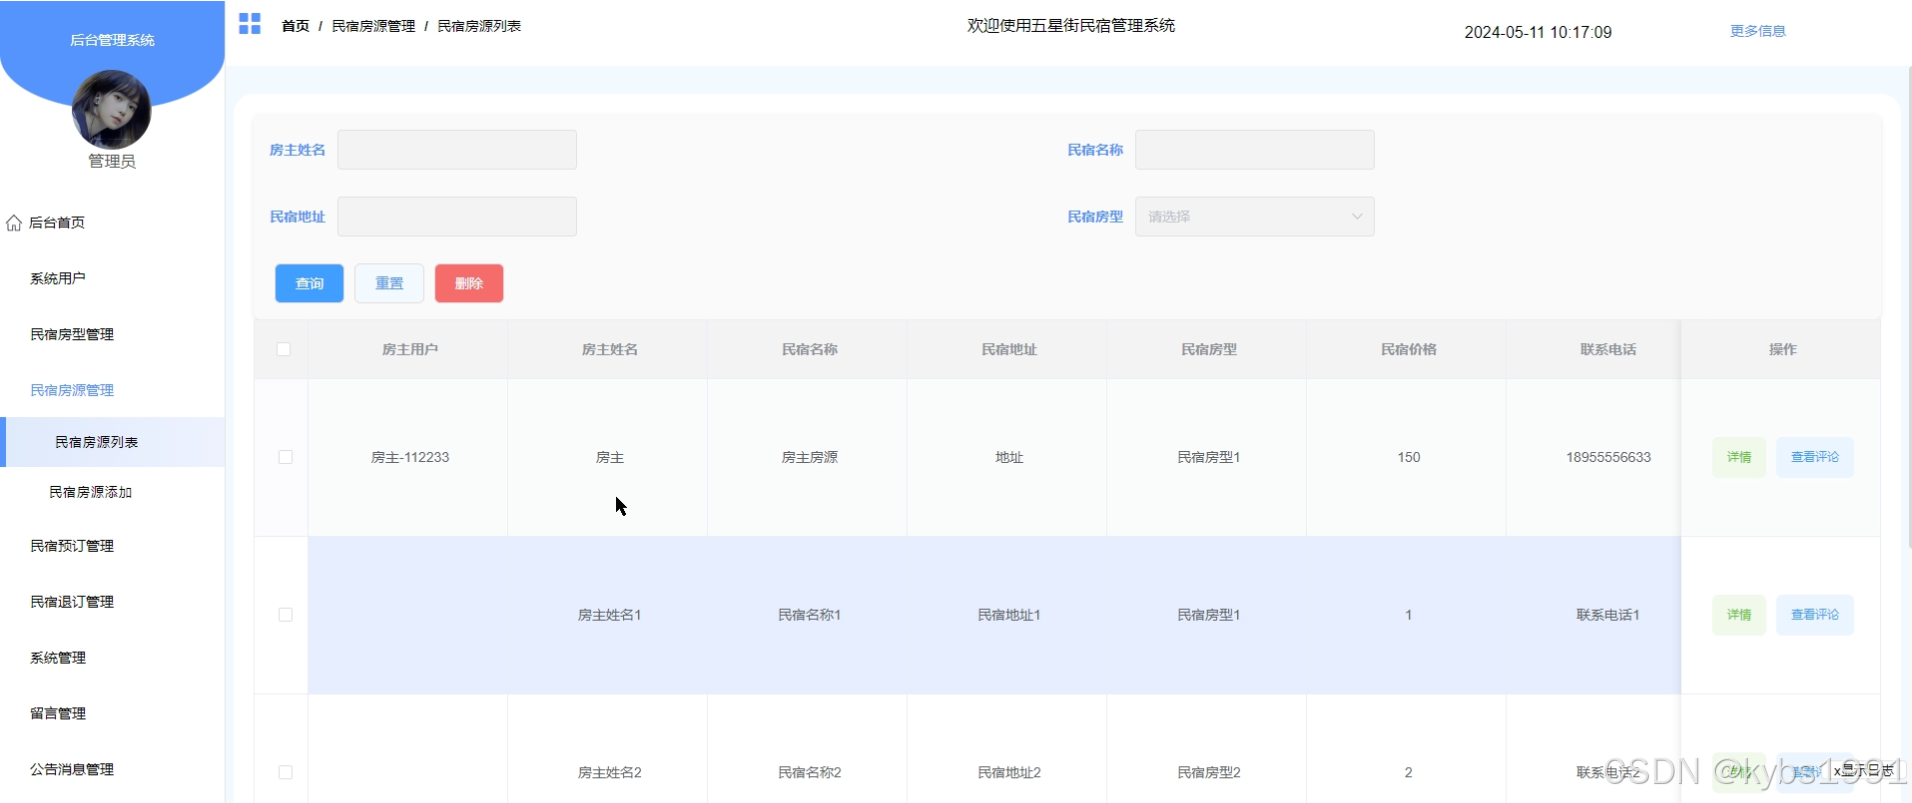
Task: Click the 民宿地址1 cell
Action: 1009,615
